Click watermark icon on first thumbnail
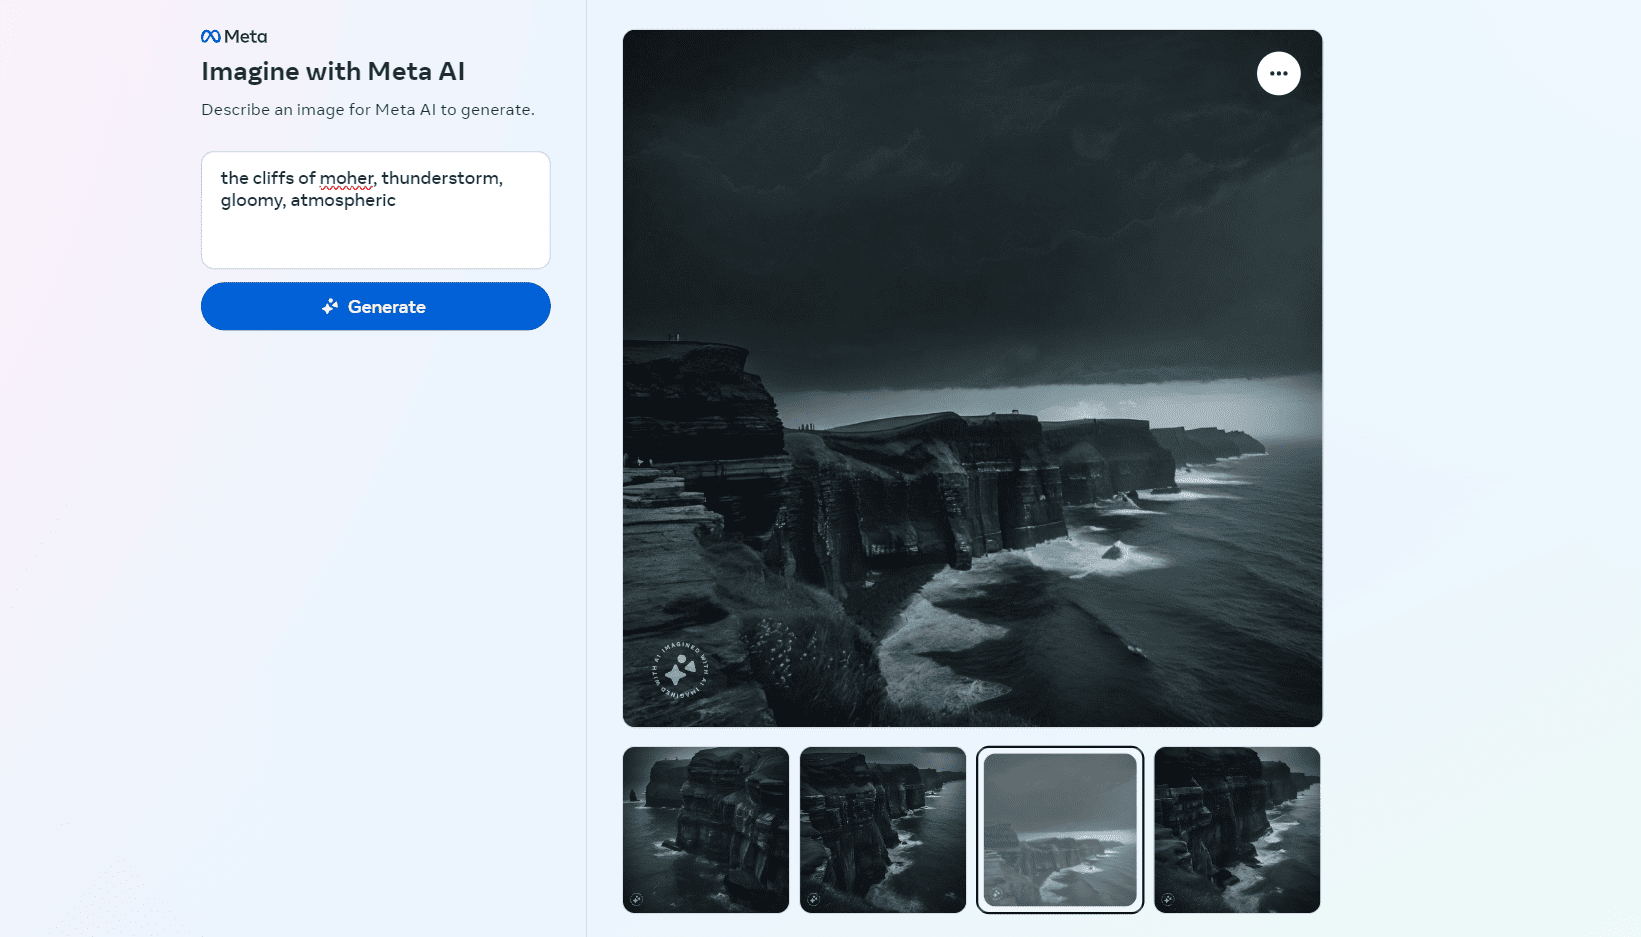1641x937 pixels. pos(637,899)
